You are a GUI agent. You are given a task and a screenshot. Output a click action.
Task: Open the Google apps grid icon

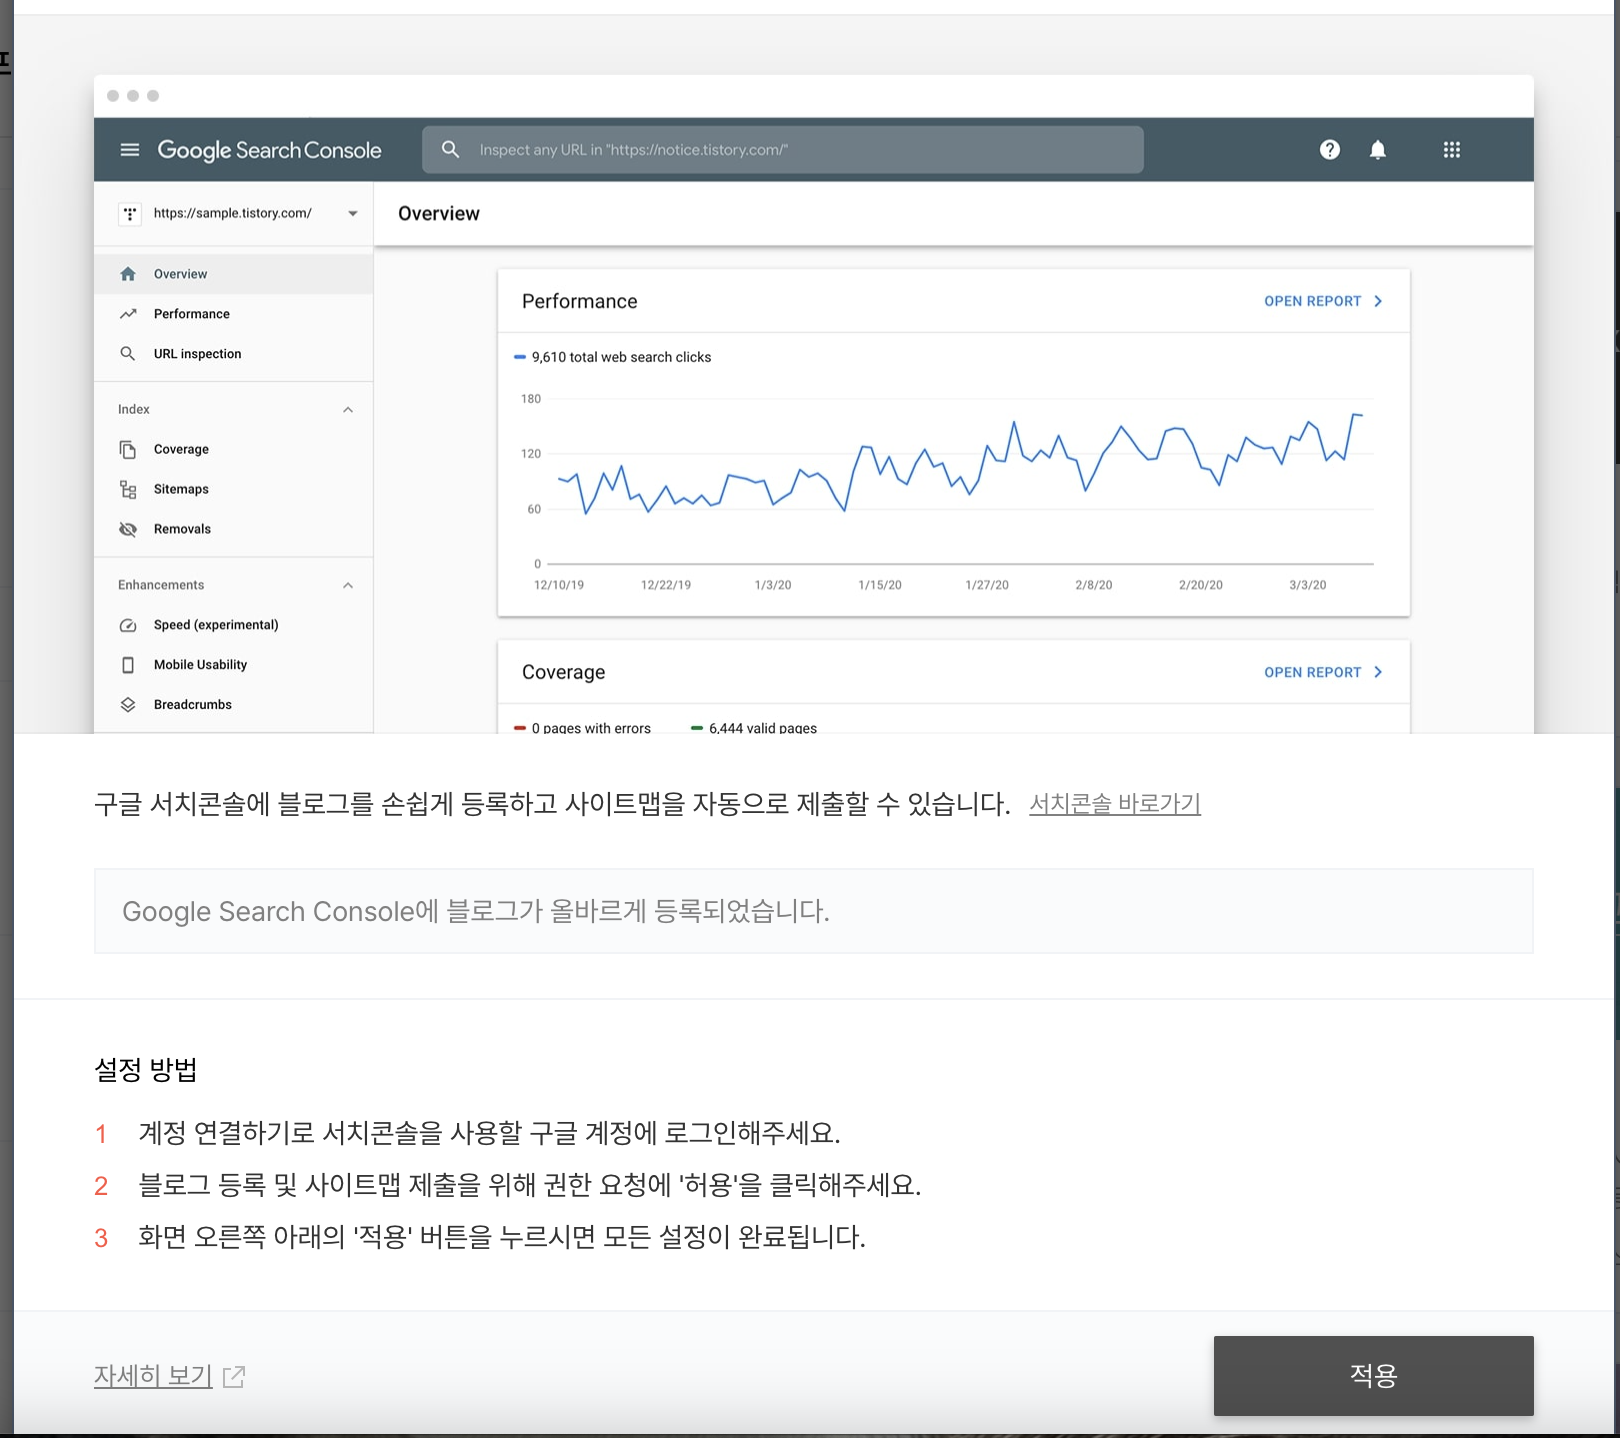point(1451,150)
